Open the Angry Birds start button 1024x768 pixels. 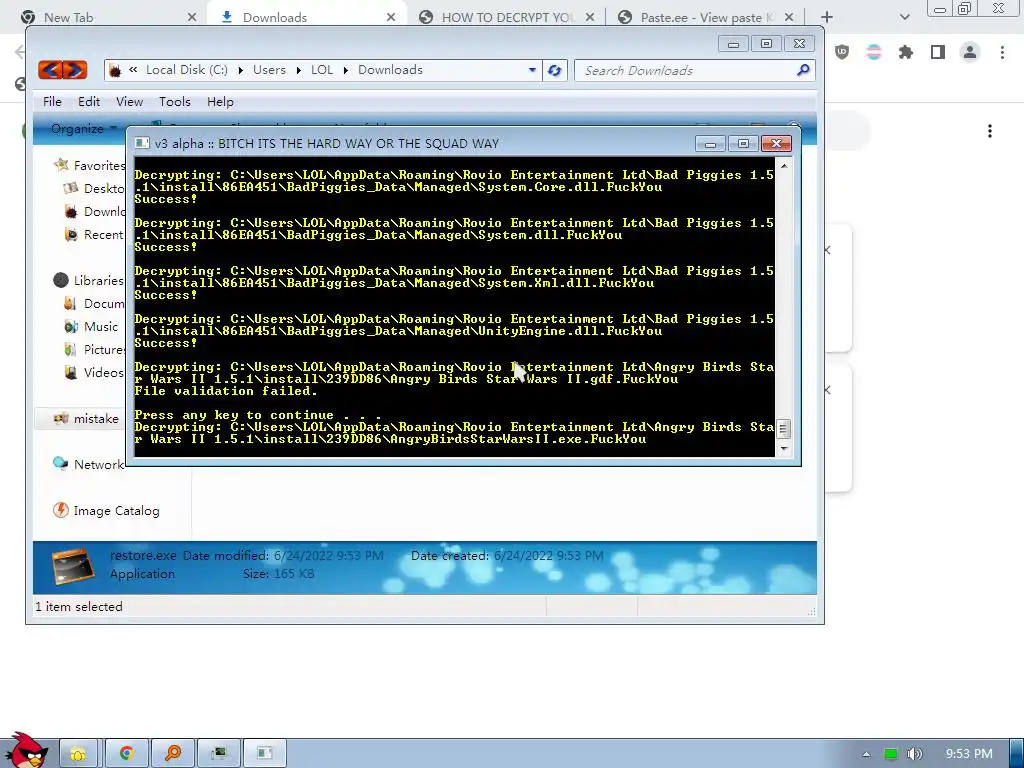tap(26, 751)
